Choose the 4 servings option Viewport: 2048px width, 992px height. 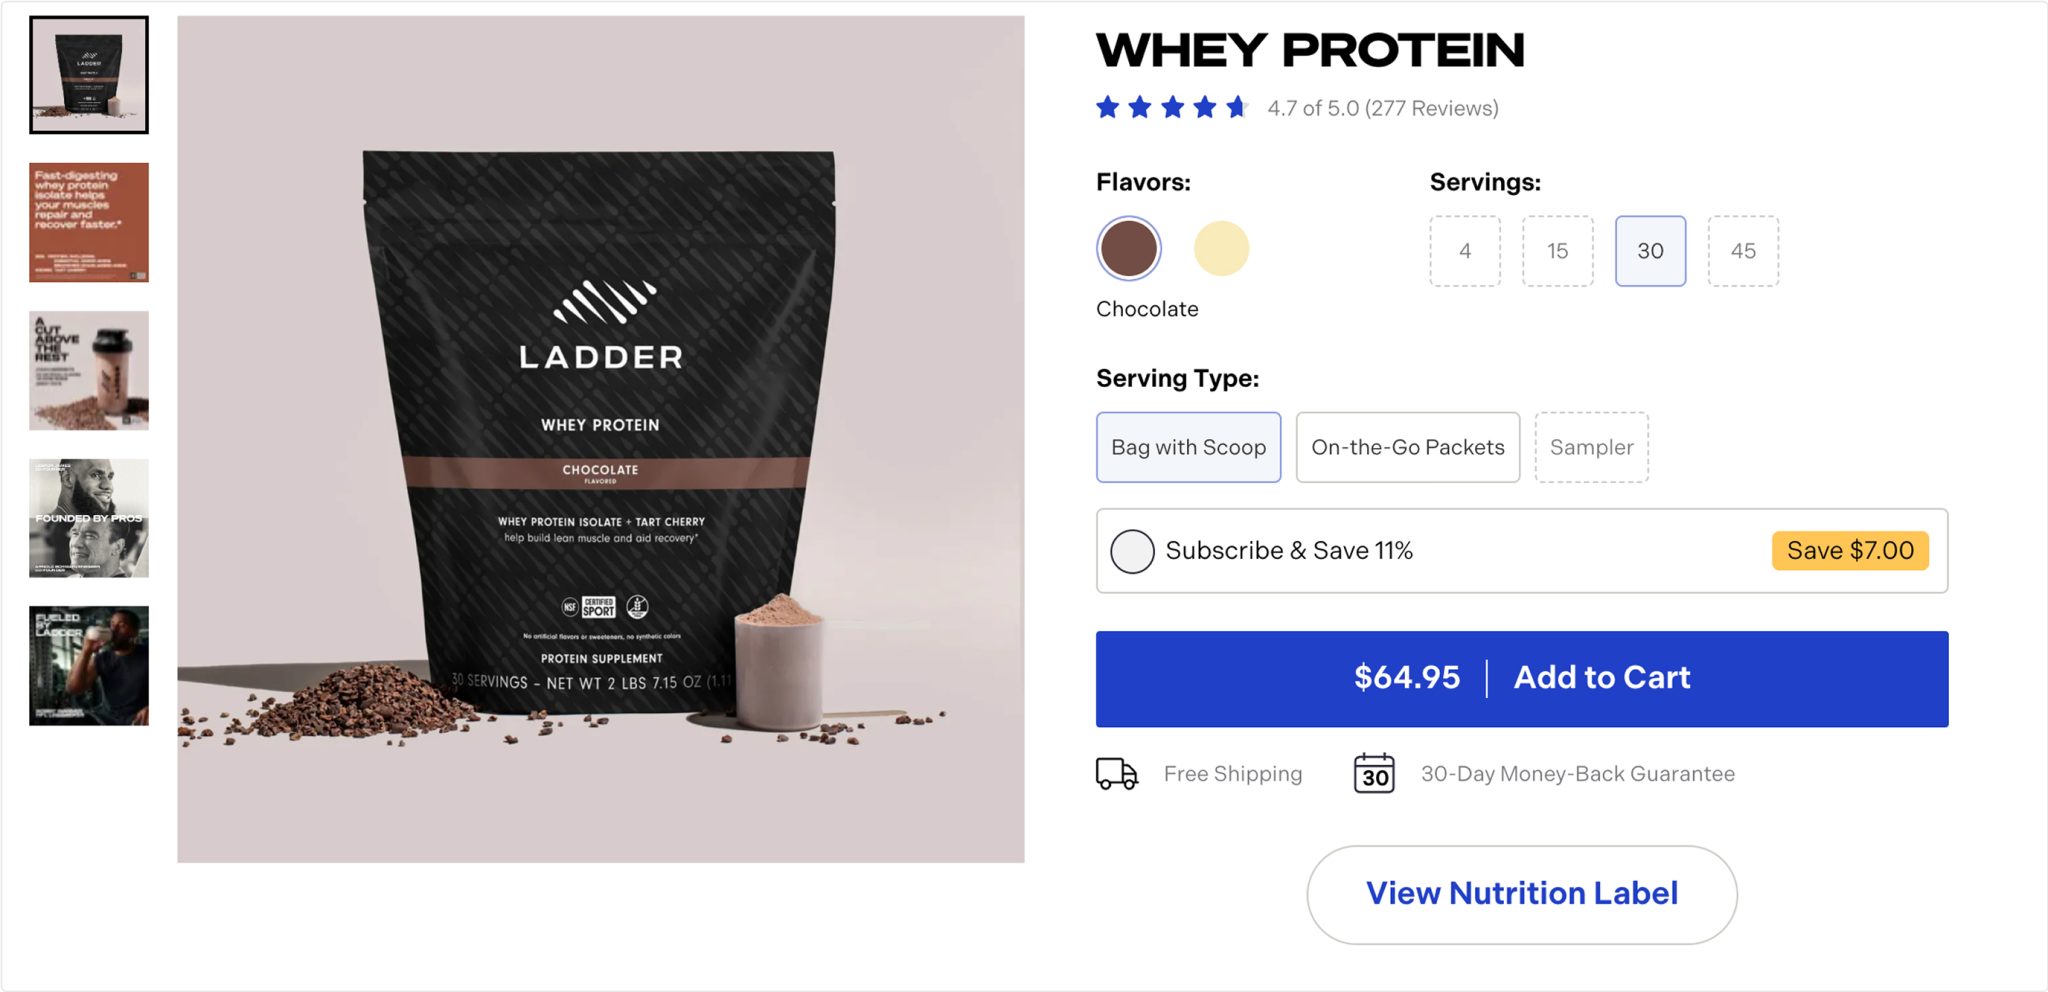(1465, 251)
